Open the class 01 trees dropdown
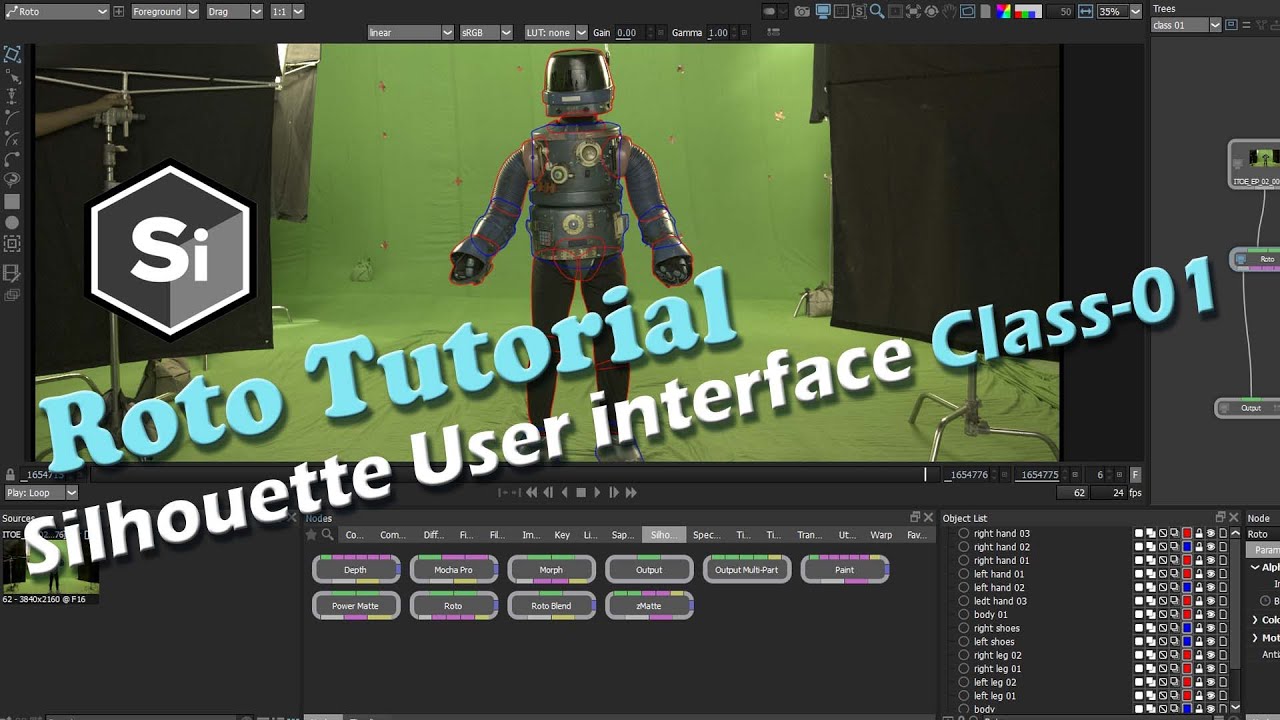The image size is (1280, 720). pos(1186,25)
